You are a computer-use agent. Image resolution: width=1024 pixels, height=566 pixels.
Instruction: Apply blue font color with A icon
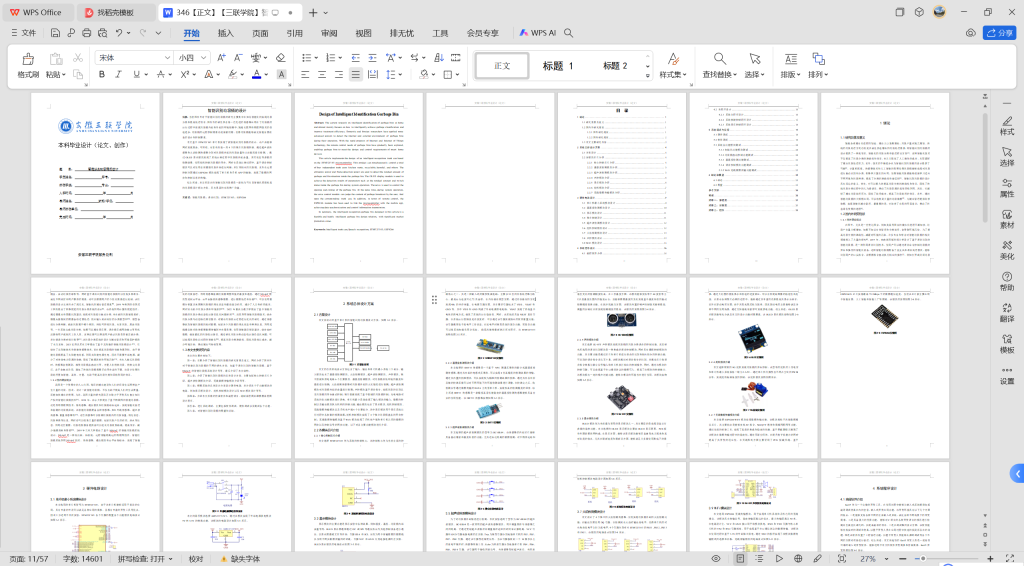257,74
